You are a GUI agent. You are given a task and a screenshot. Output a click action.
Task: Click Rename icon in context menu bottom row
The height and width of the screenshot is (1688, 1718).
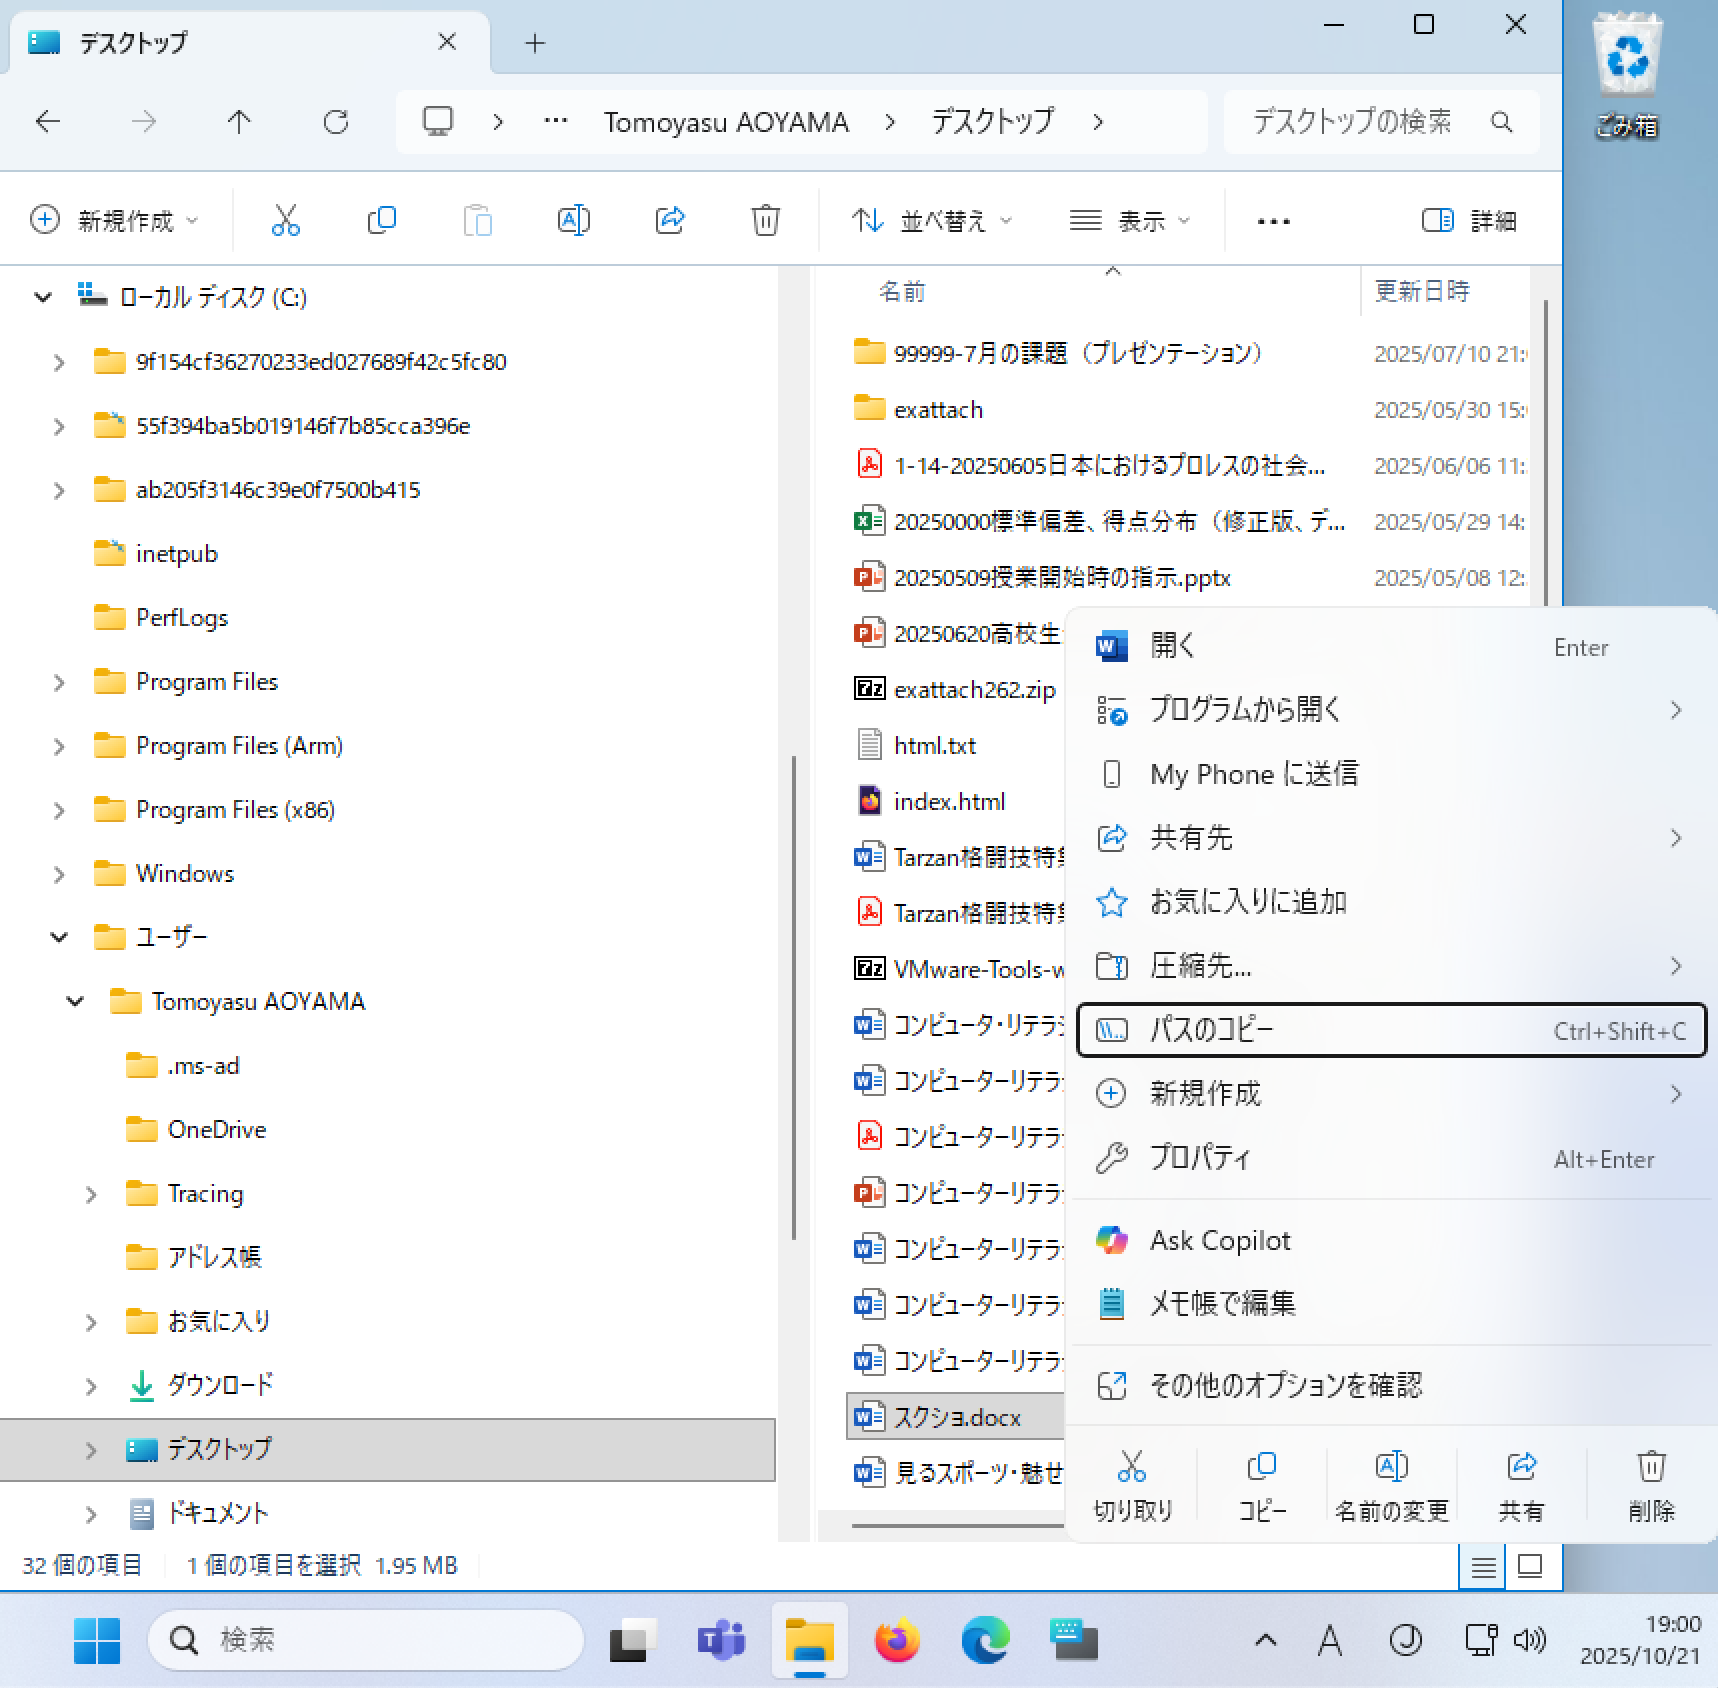click(x=1391, y=1484)
